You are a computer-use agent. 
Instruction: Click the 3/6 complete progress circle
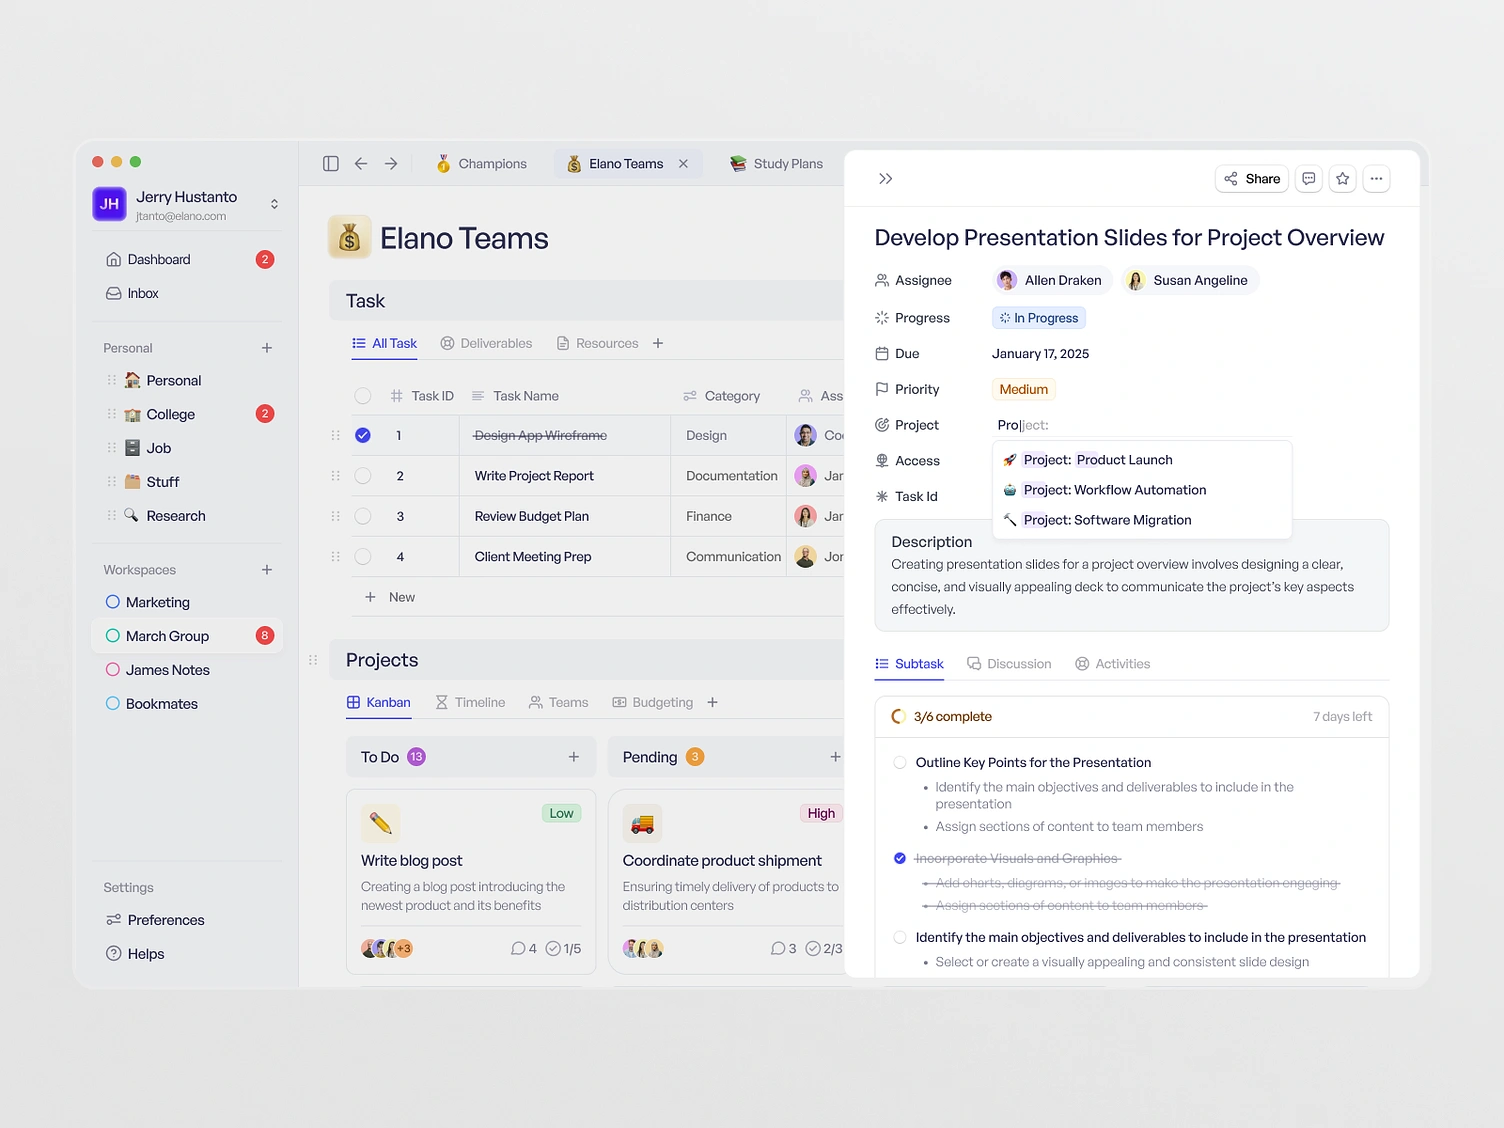(x=897, y=716)
